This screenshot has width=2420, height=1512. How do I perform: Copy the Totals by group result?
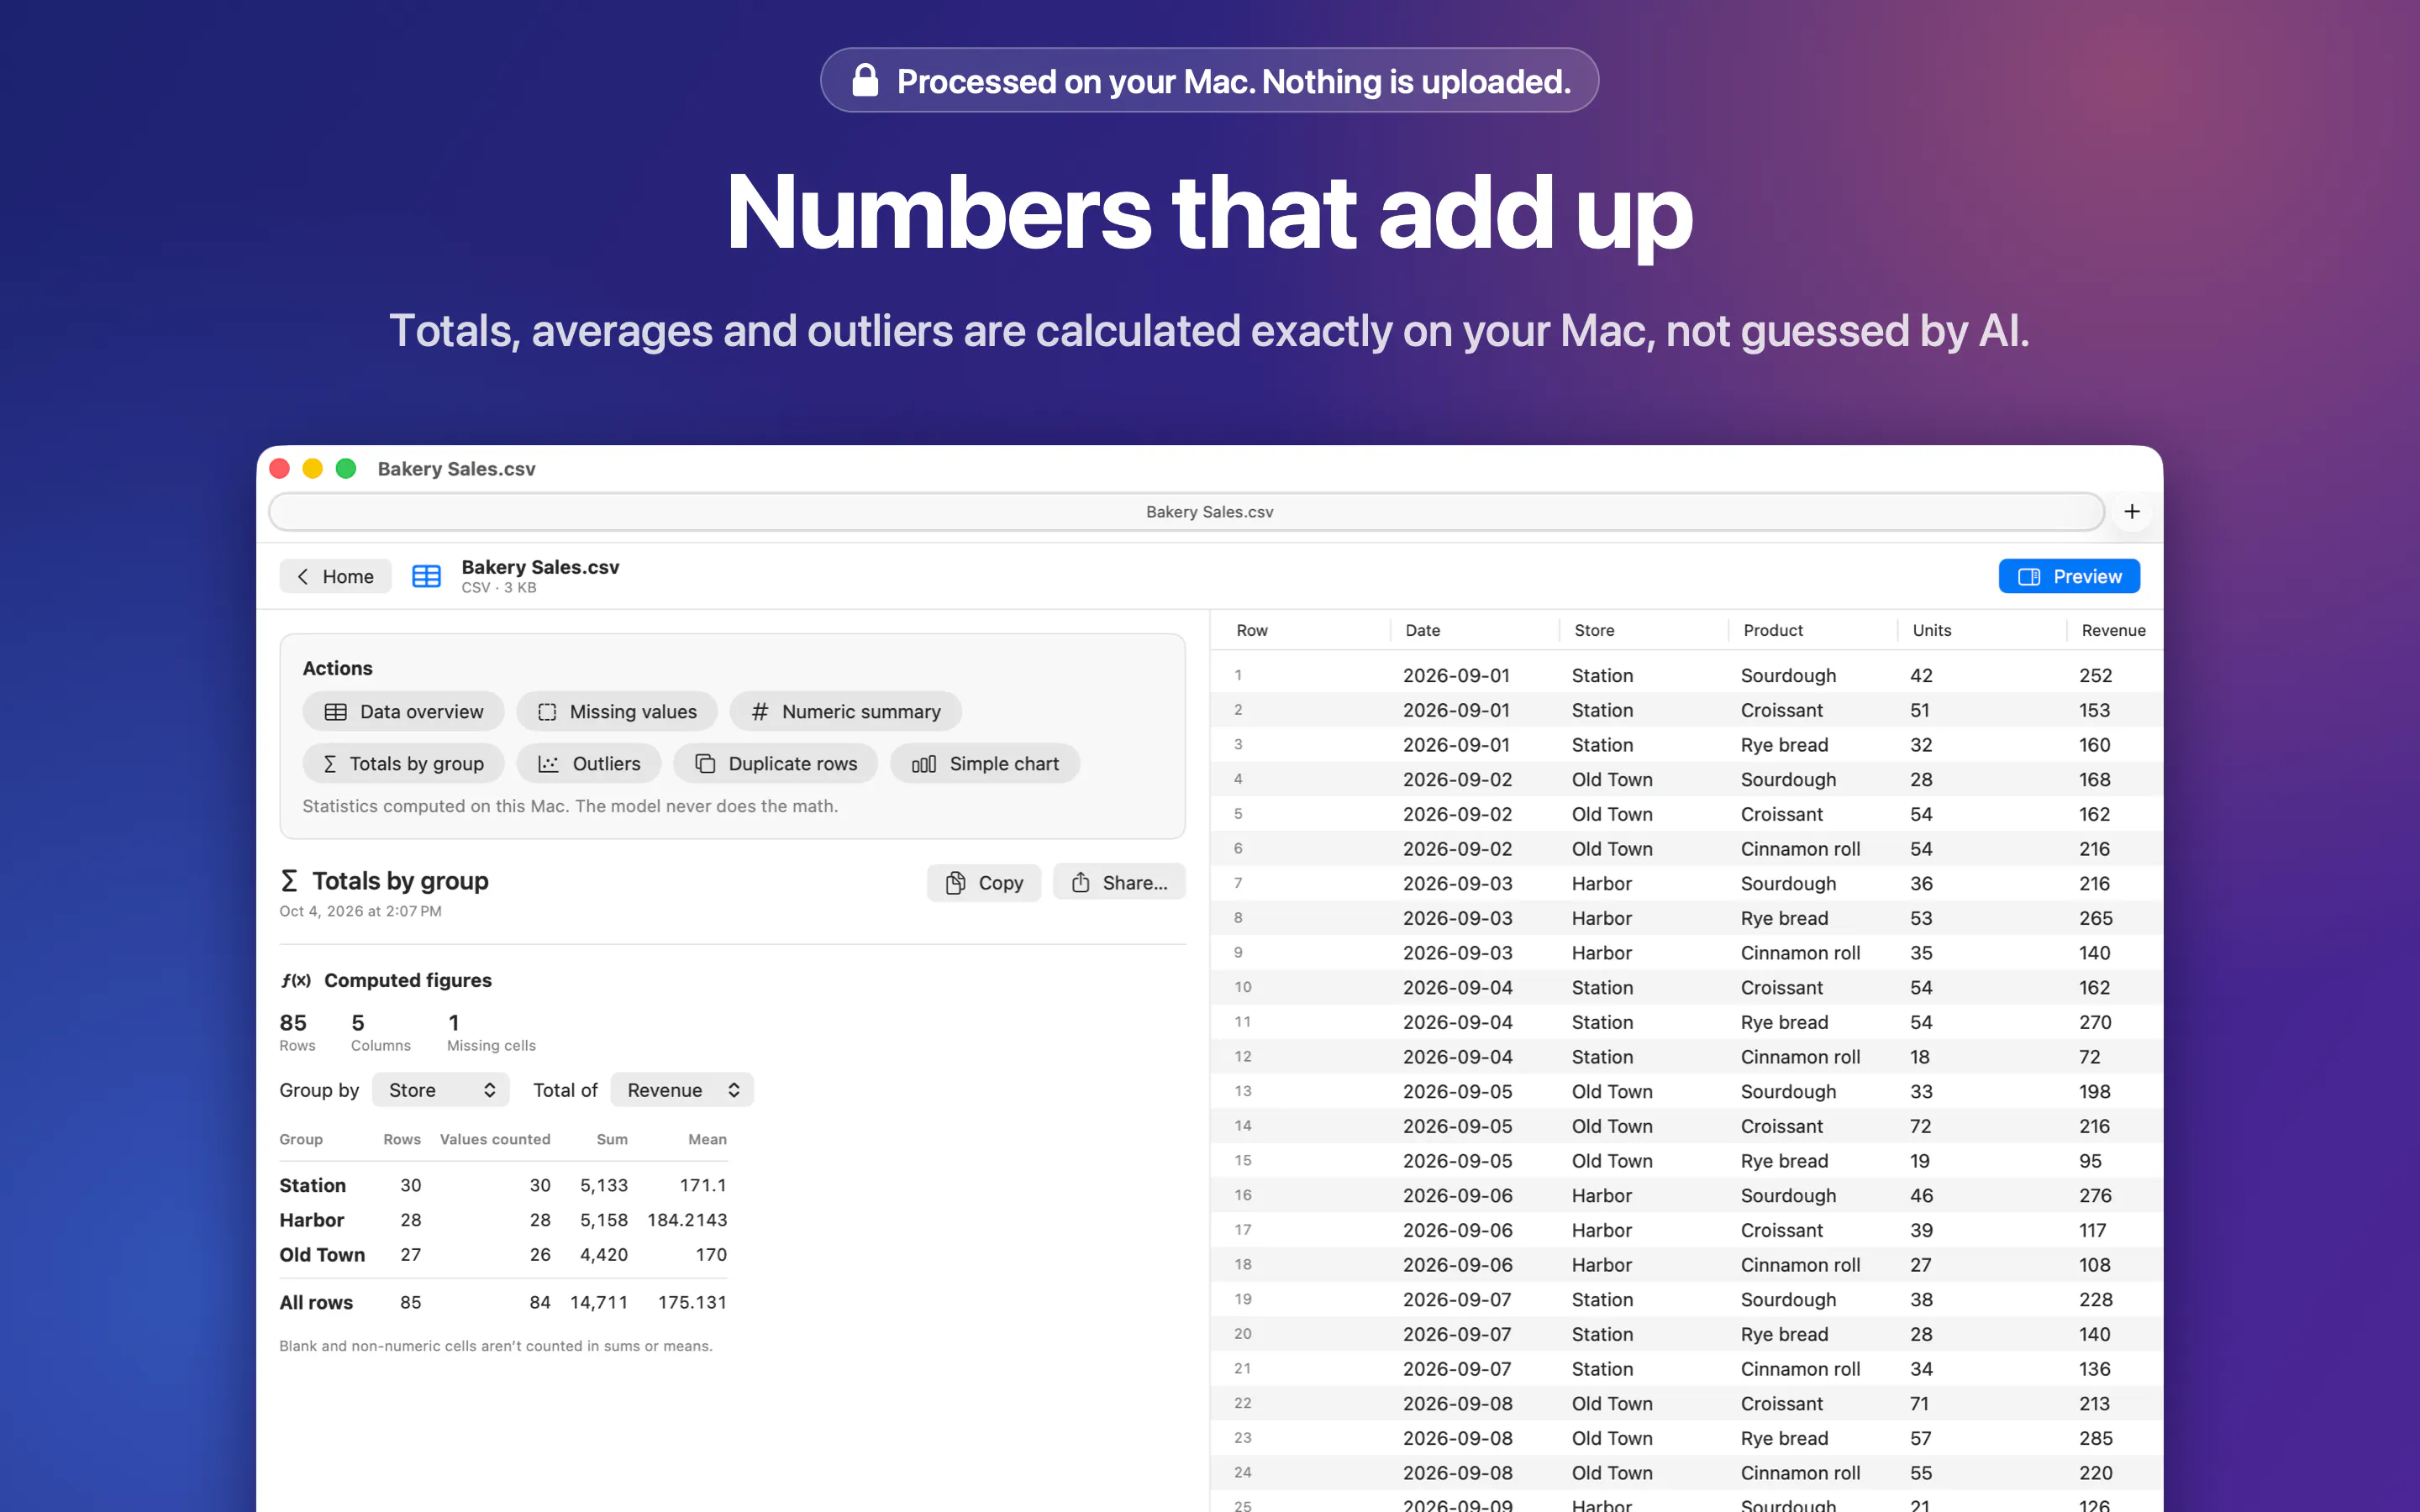(x=984, y=882)
